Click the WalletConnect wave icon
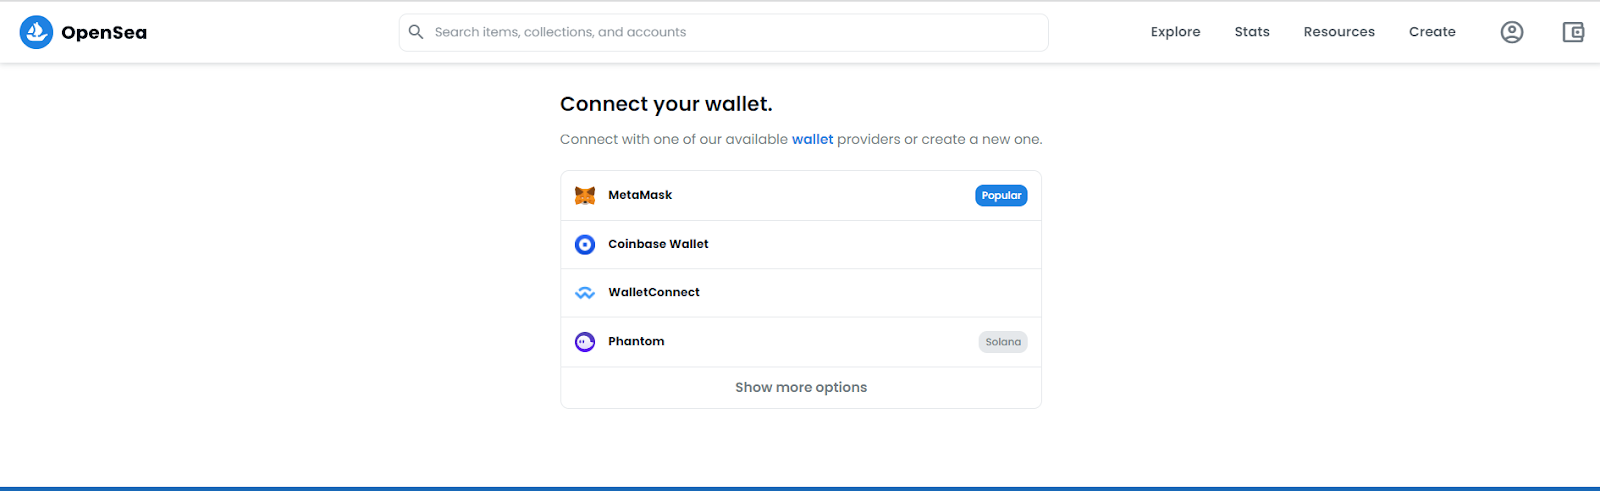Viewport: 1600px width, 491px height. pyautogui.click(x=585, y=293)
